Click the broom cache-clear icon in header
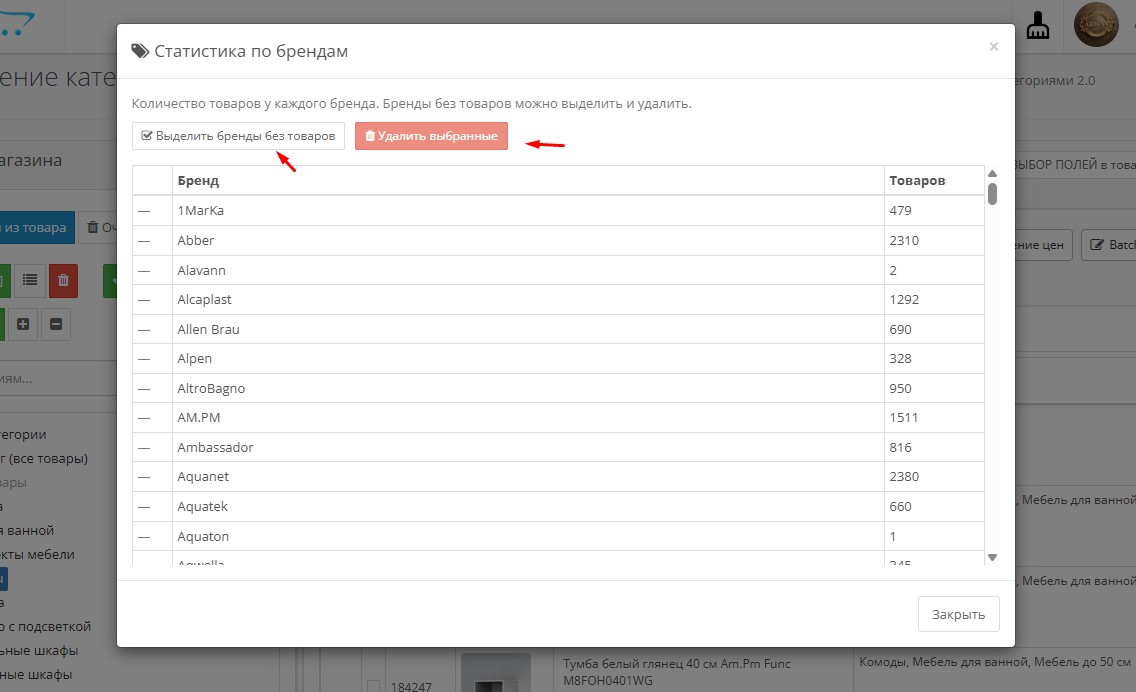 [1039, 25]
